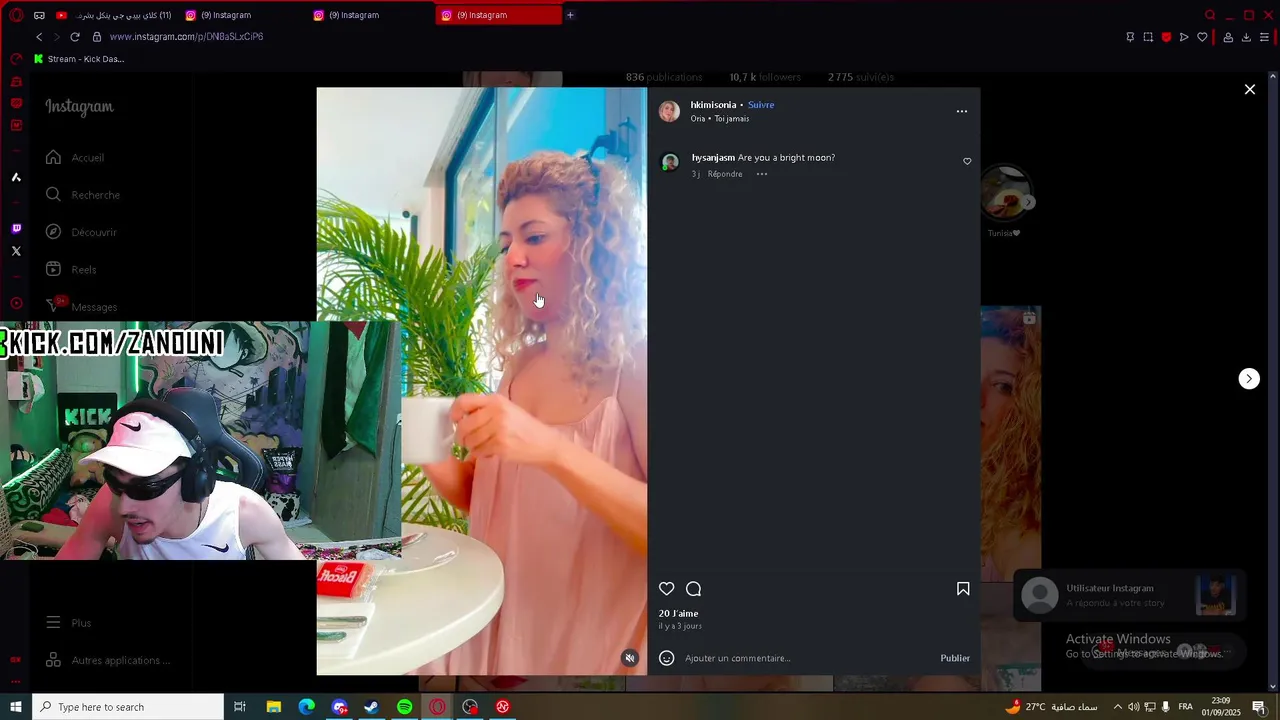Open the browser downloads icon

tap(1246, 37)
